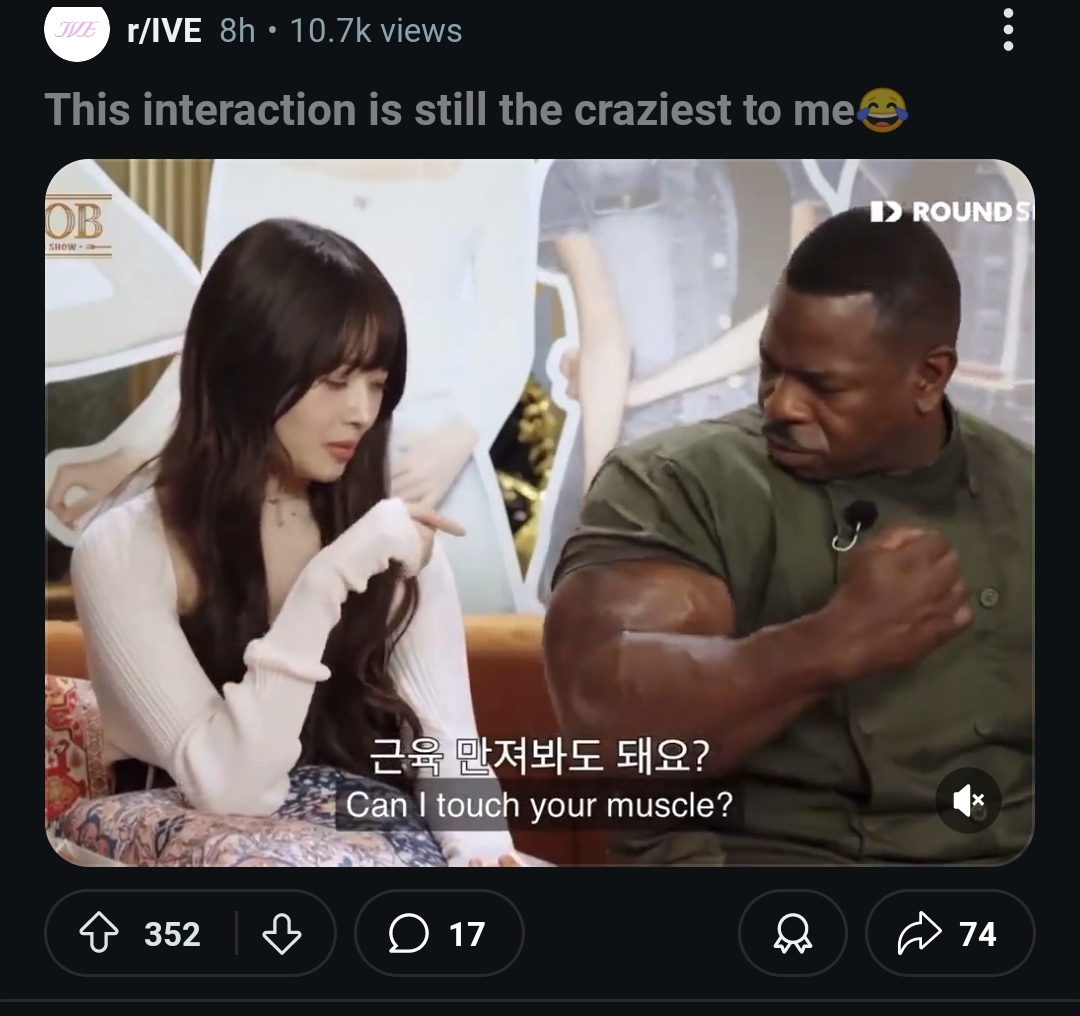1080x1016 pixels.
Task: Open the r/IVE community link
Action: coord(164,31)
